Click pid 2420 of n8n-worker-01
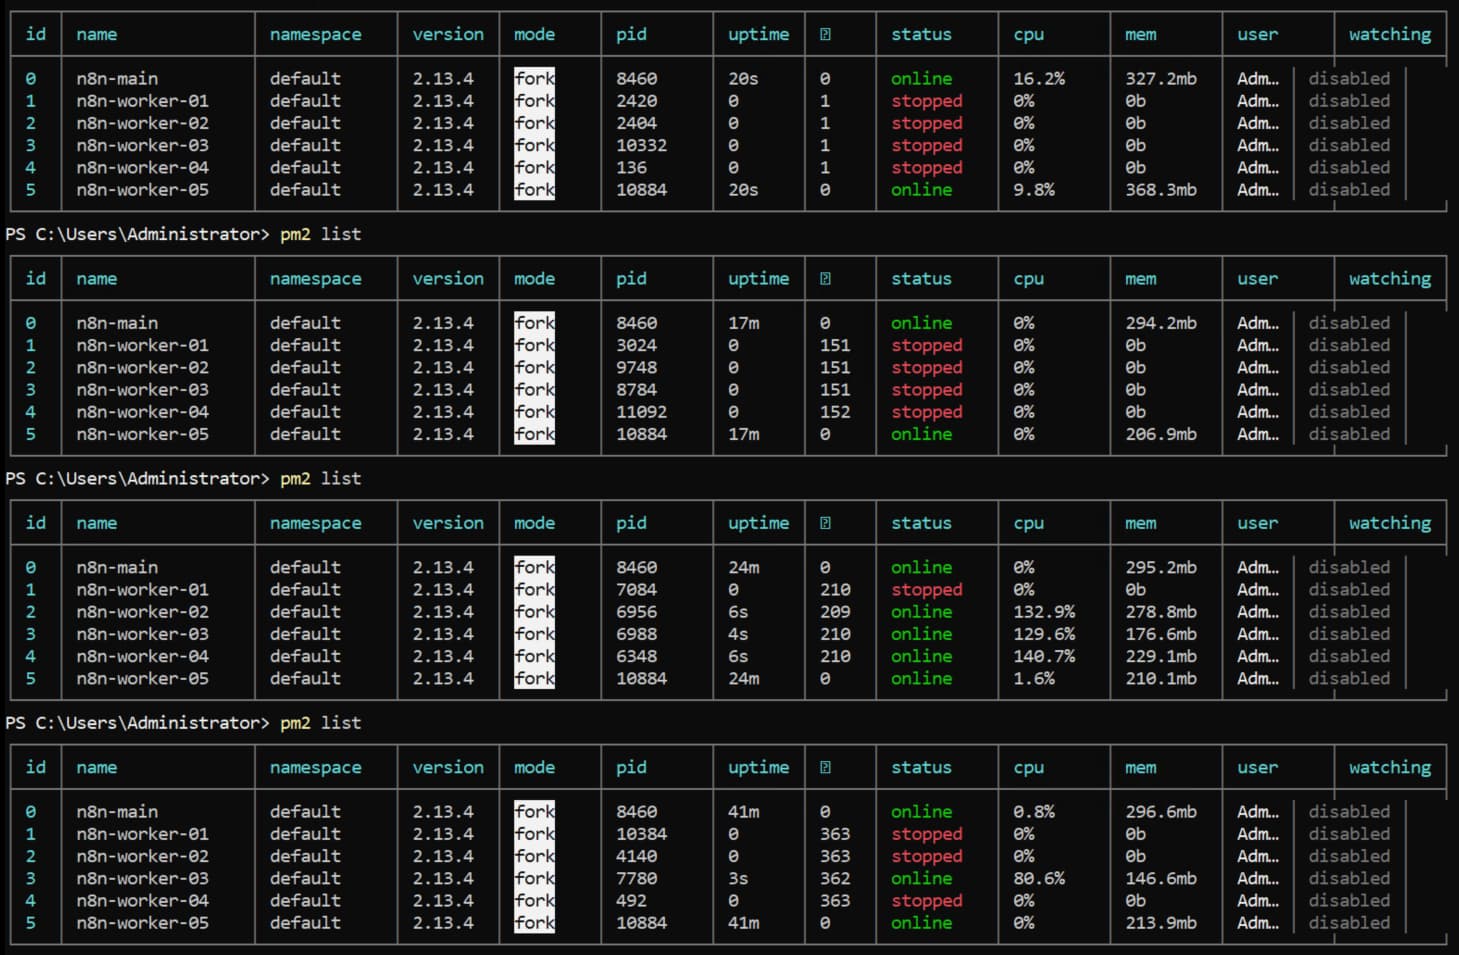This screenshot has height=955, width=1459. tap(636, 101)
